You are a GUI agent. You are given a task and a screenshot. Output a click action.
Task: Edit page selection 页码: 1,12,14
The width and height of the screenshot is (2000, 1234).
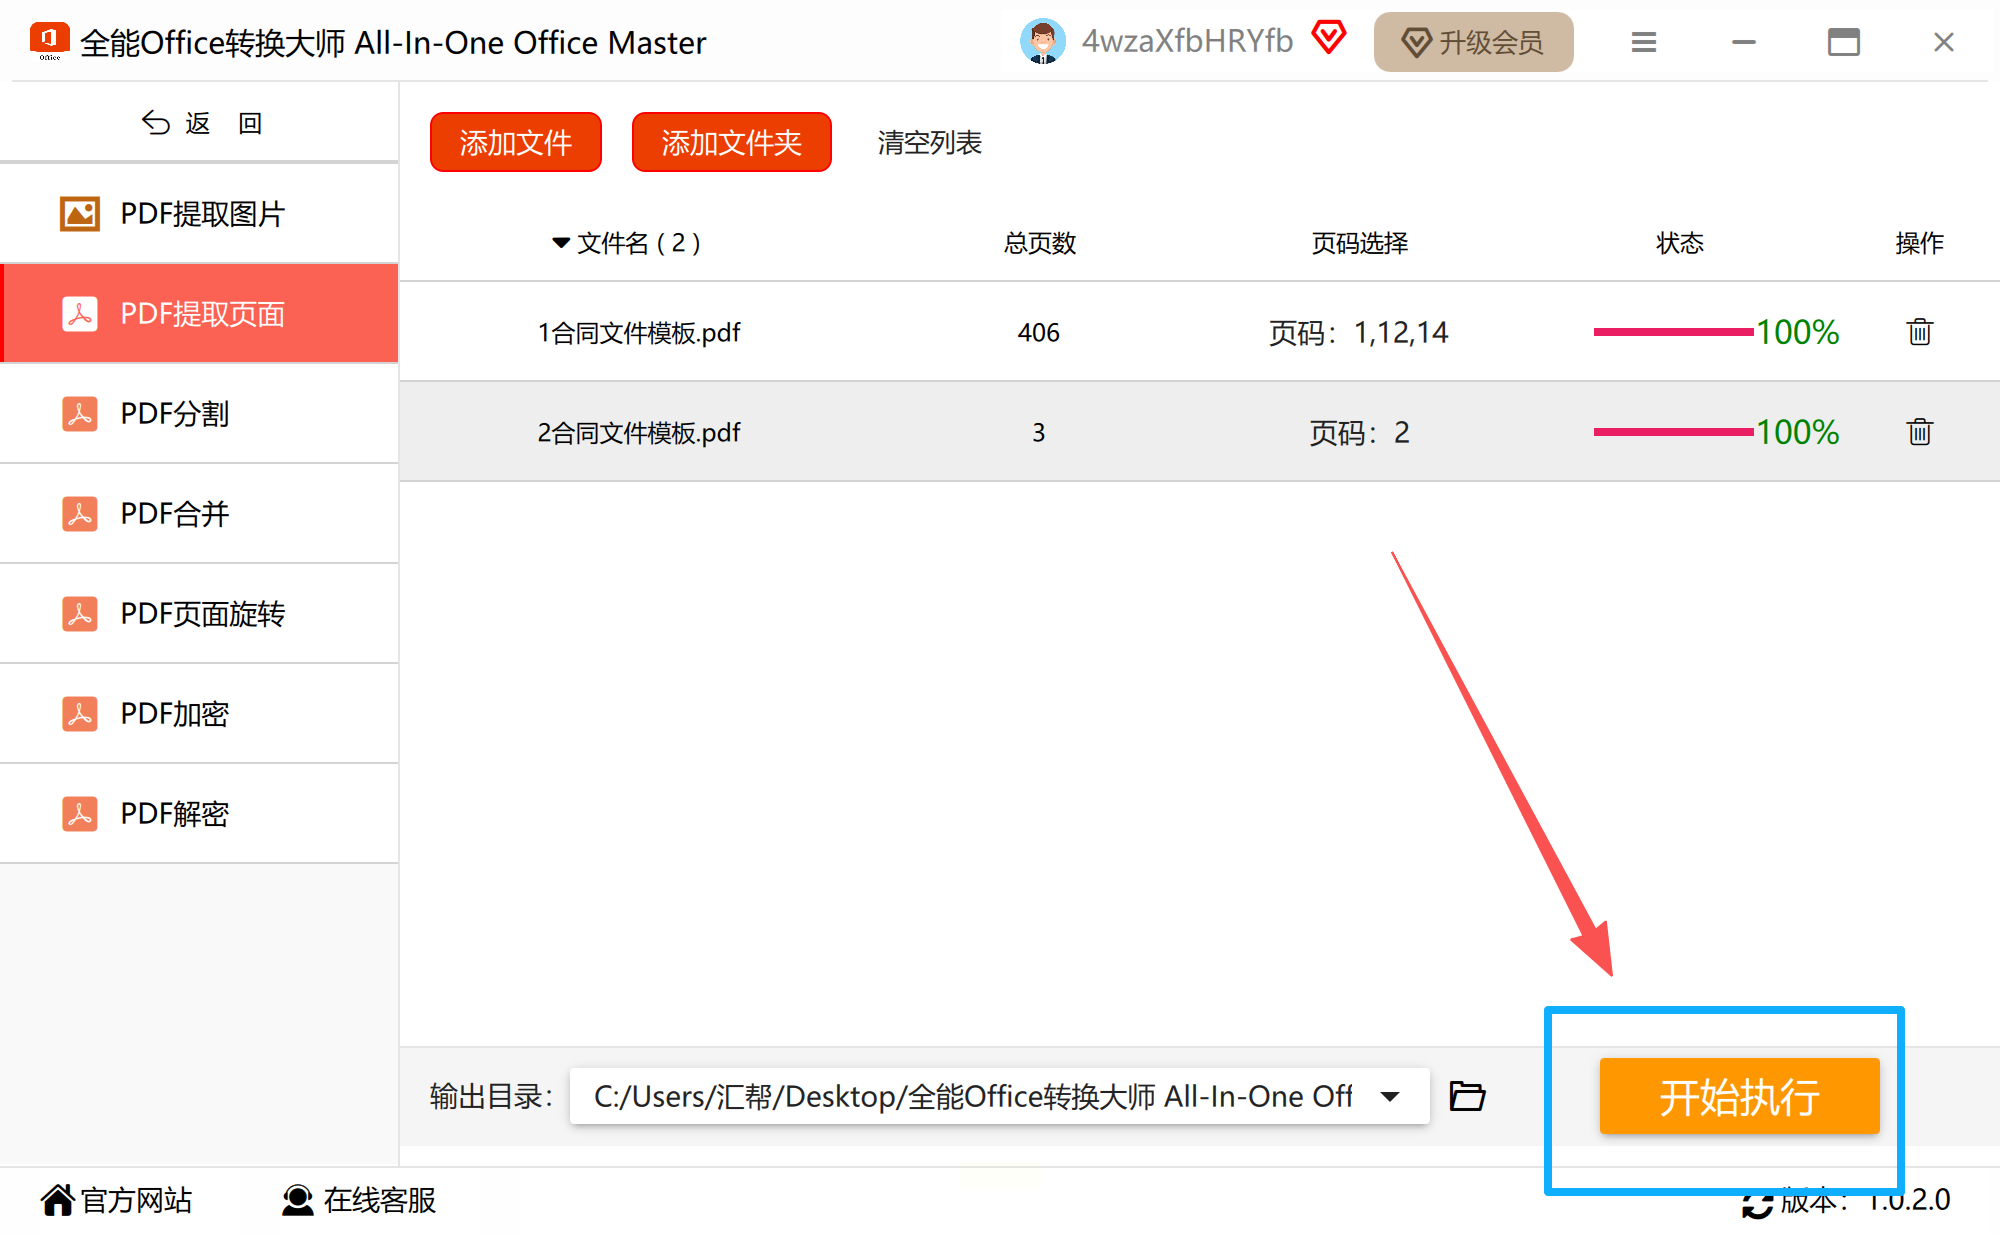1358,332
